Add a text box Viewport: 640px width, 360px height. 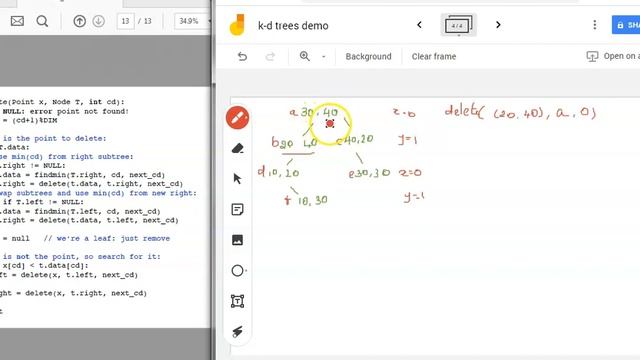[x=237, y=301]
